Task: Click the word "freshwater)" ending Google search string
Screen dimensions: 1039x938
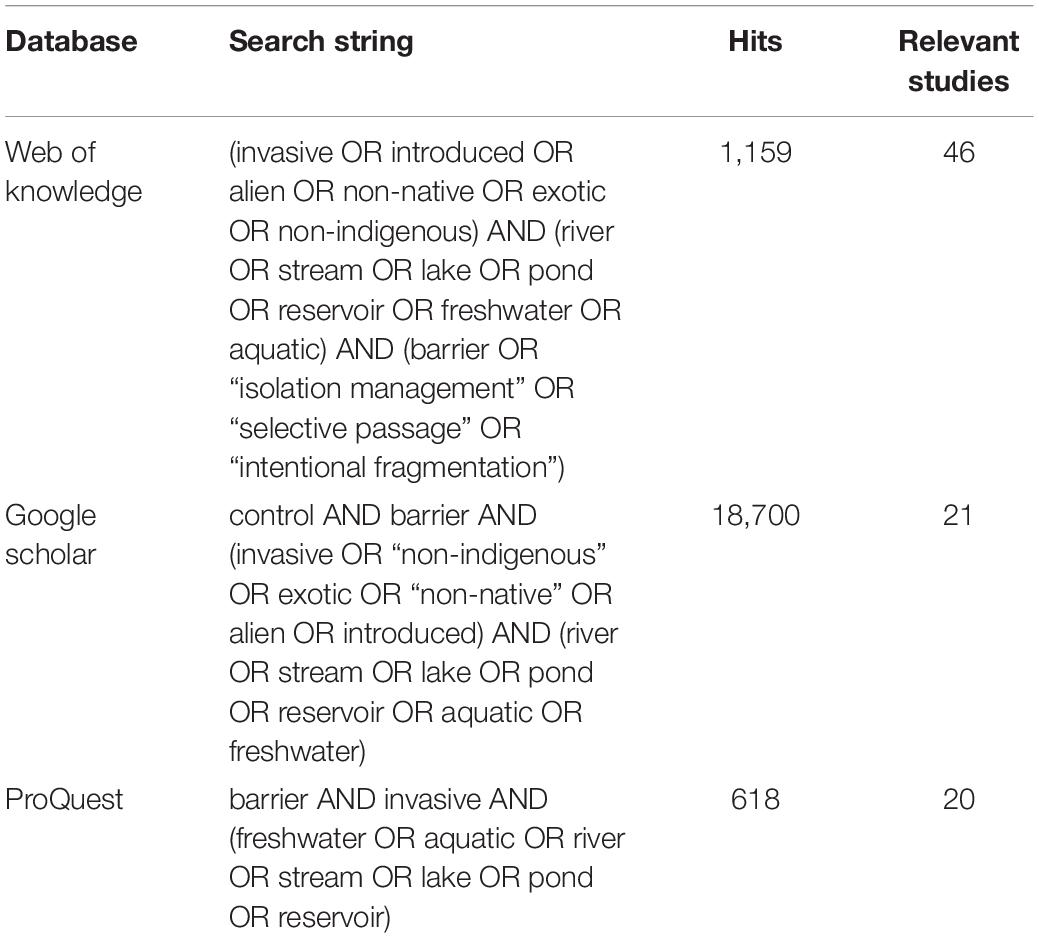Action: (297, 751)
